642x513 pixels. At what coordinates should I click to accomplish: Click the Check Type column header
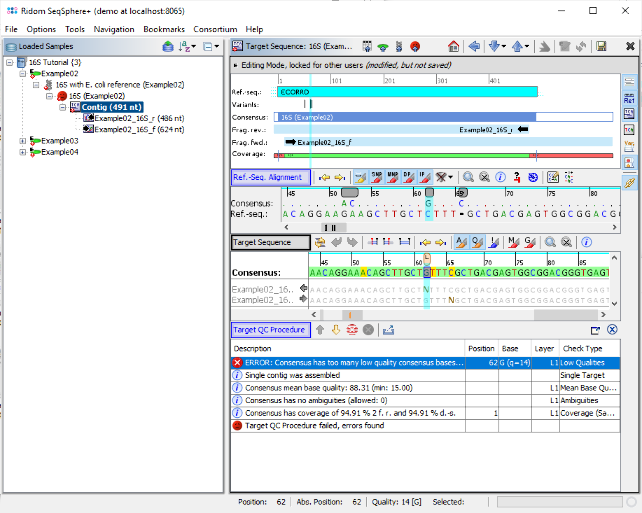(x=589, y=349)
